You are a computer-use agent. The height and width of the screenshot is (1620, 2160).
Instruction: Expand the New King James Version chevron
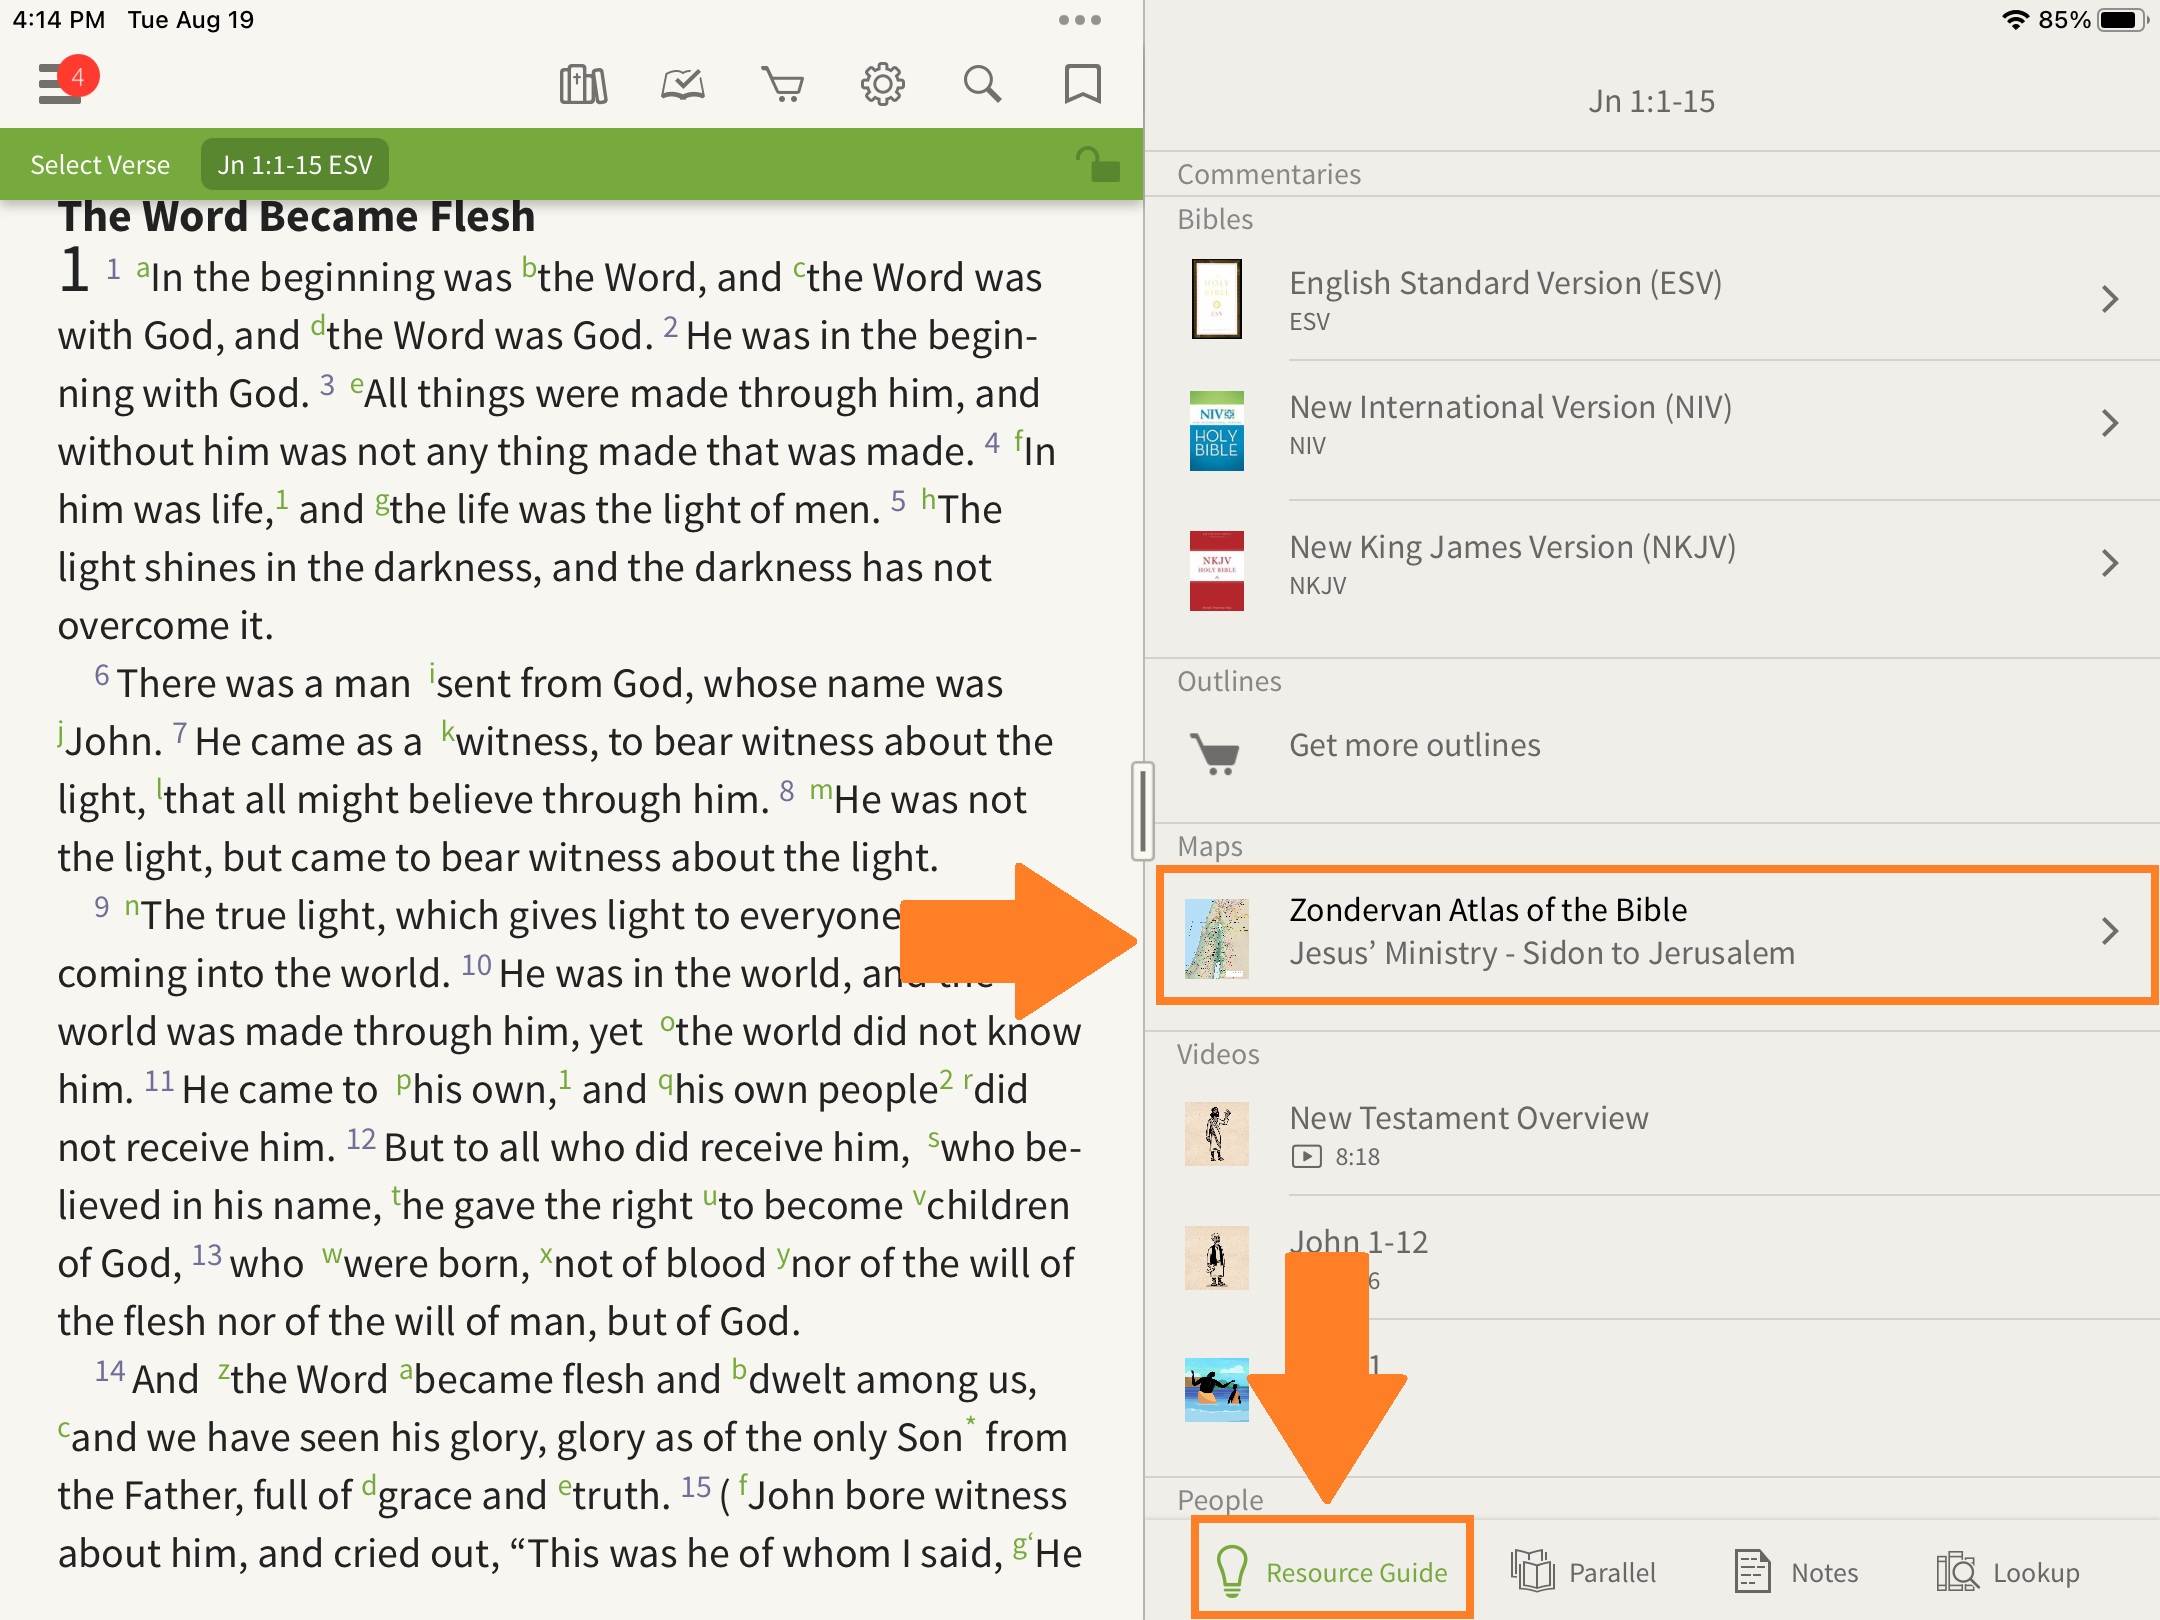coord(2109,563)
